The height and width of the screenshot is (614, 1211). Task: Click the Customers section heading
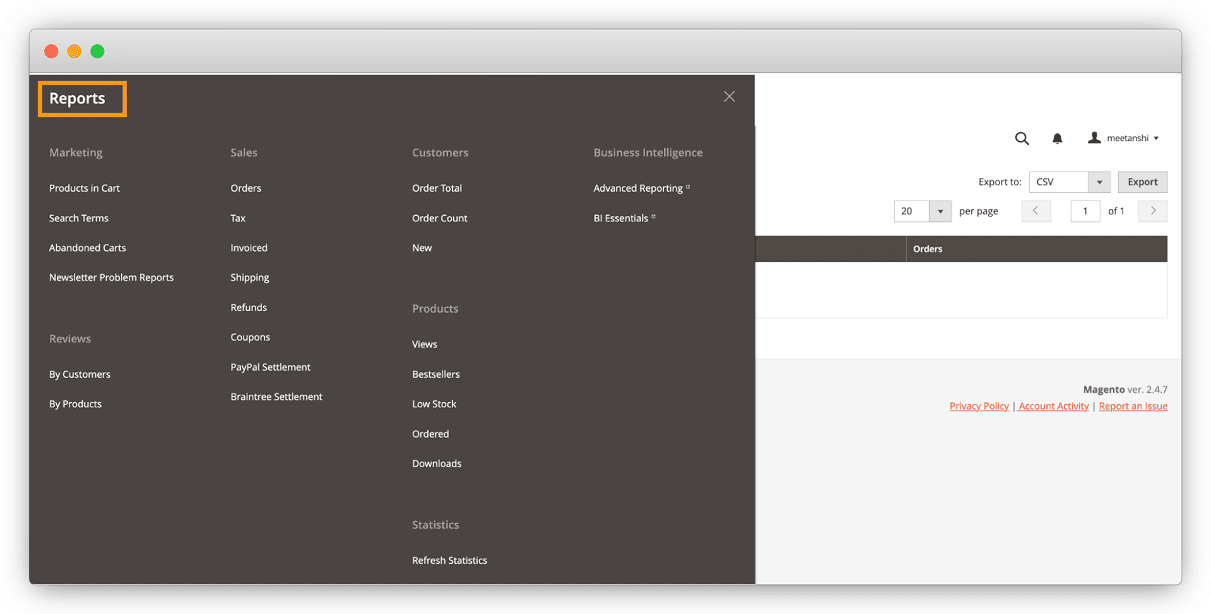440,153
